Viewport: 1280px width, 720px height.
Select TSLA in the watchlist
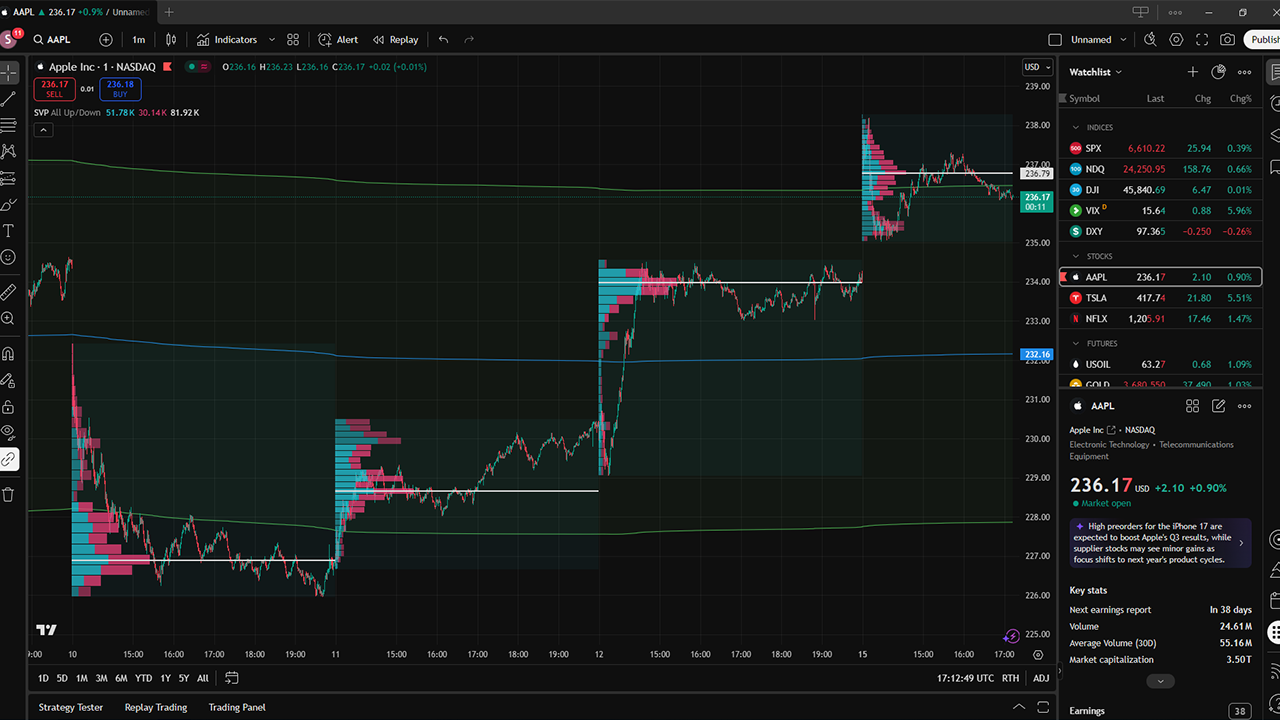tap(1096, 298)
